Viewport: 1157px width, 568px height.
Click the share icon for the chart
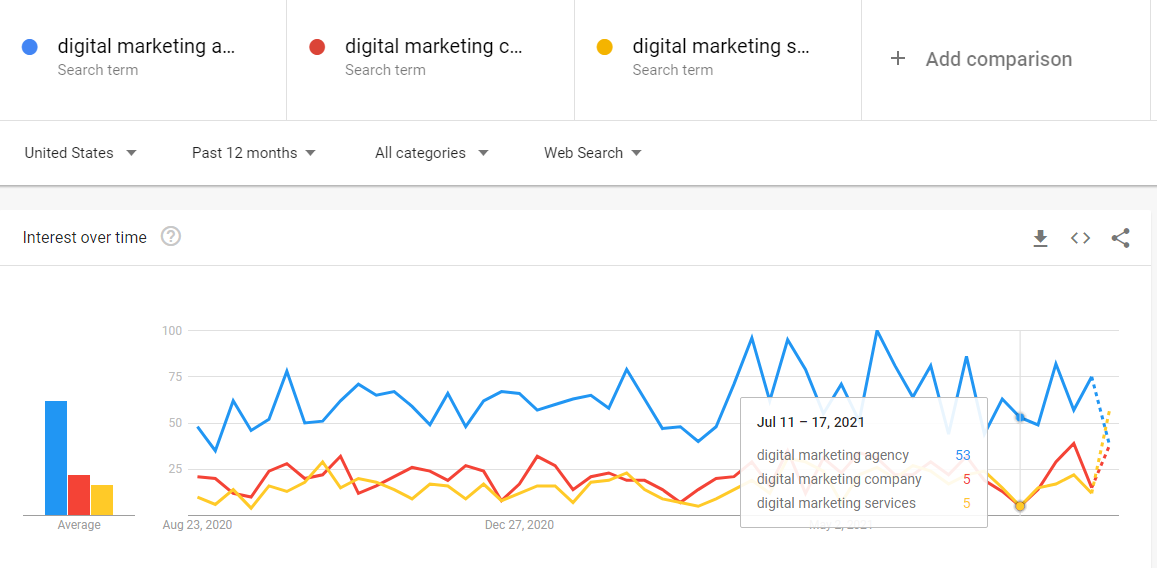[1120, 238]
